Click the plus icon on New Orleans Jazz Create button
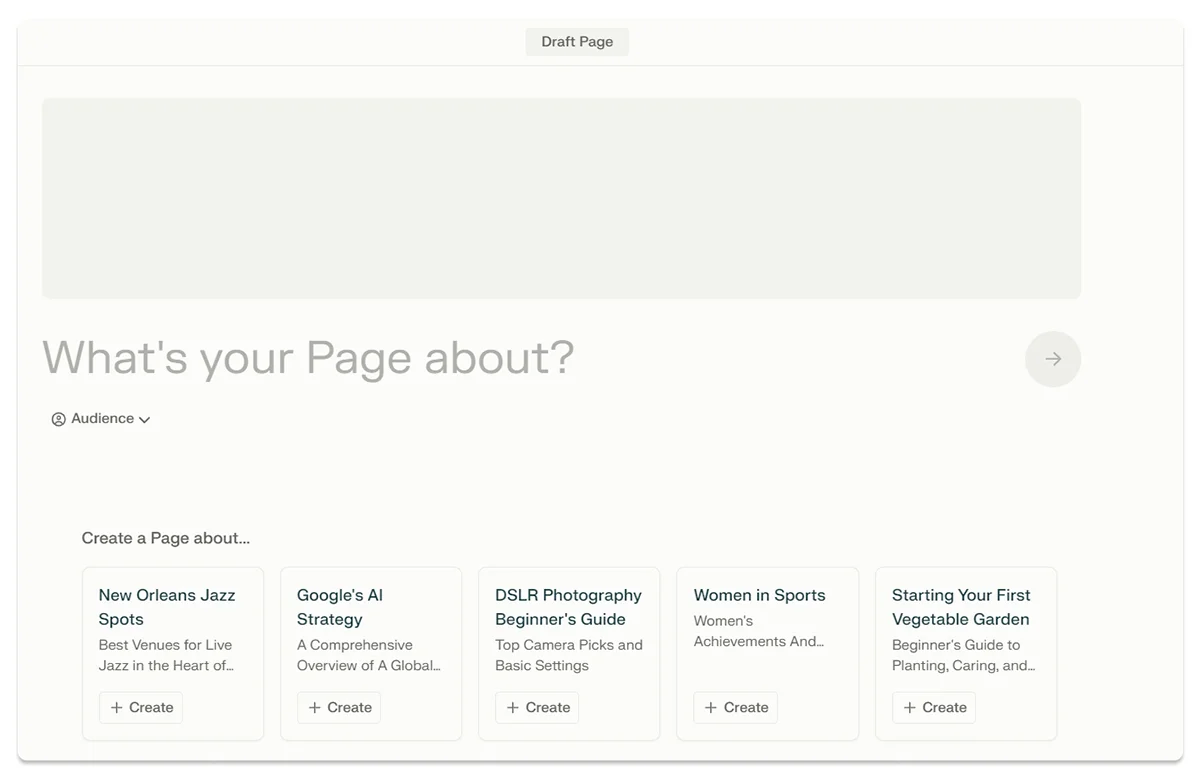This screenshot has height=780, width=1200. (116, 707)
